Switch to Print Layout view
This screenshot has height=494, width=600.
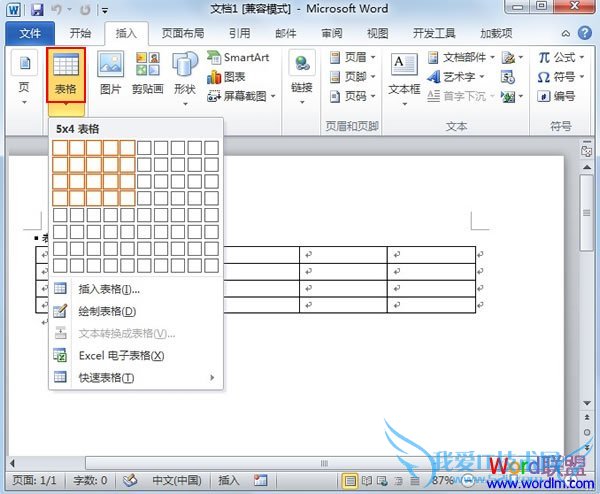[x=350, y=481]
